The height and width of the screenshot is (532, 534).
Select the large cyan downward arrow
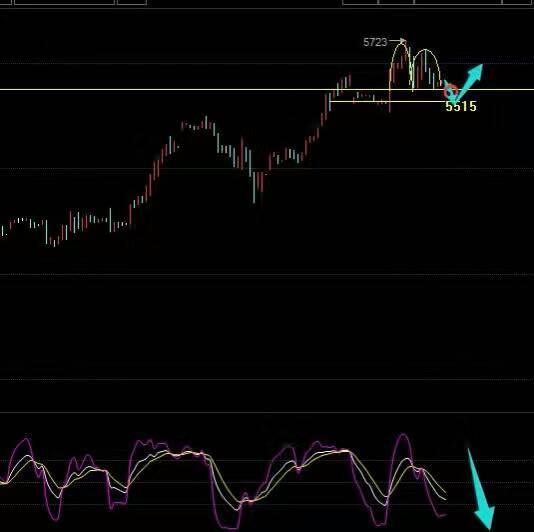click(481, 489)
